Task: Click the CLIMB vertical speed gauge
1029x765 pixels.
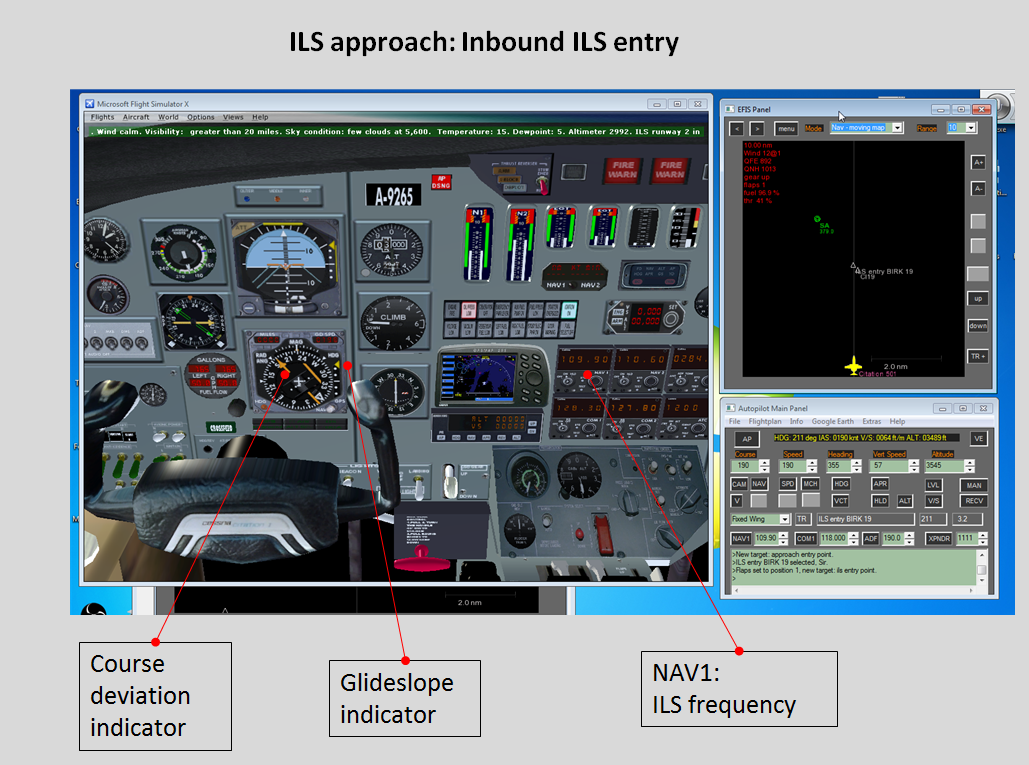Action: [x=393, y=323]
